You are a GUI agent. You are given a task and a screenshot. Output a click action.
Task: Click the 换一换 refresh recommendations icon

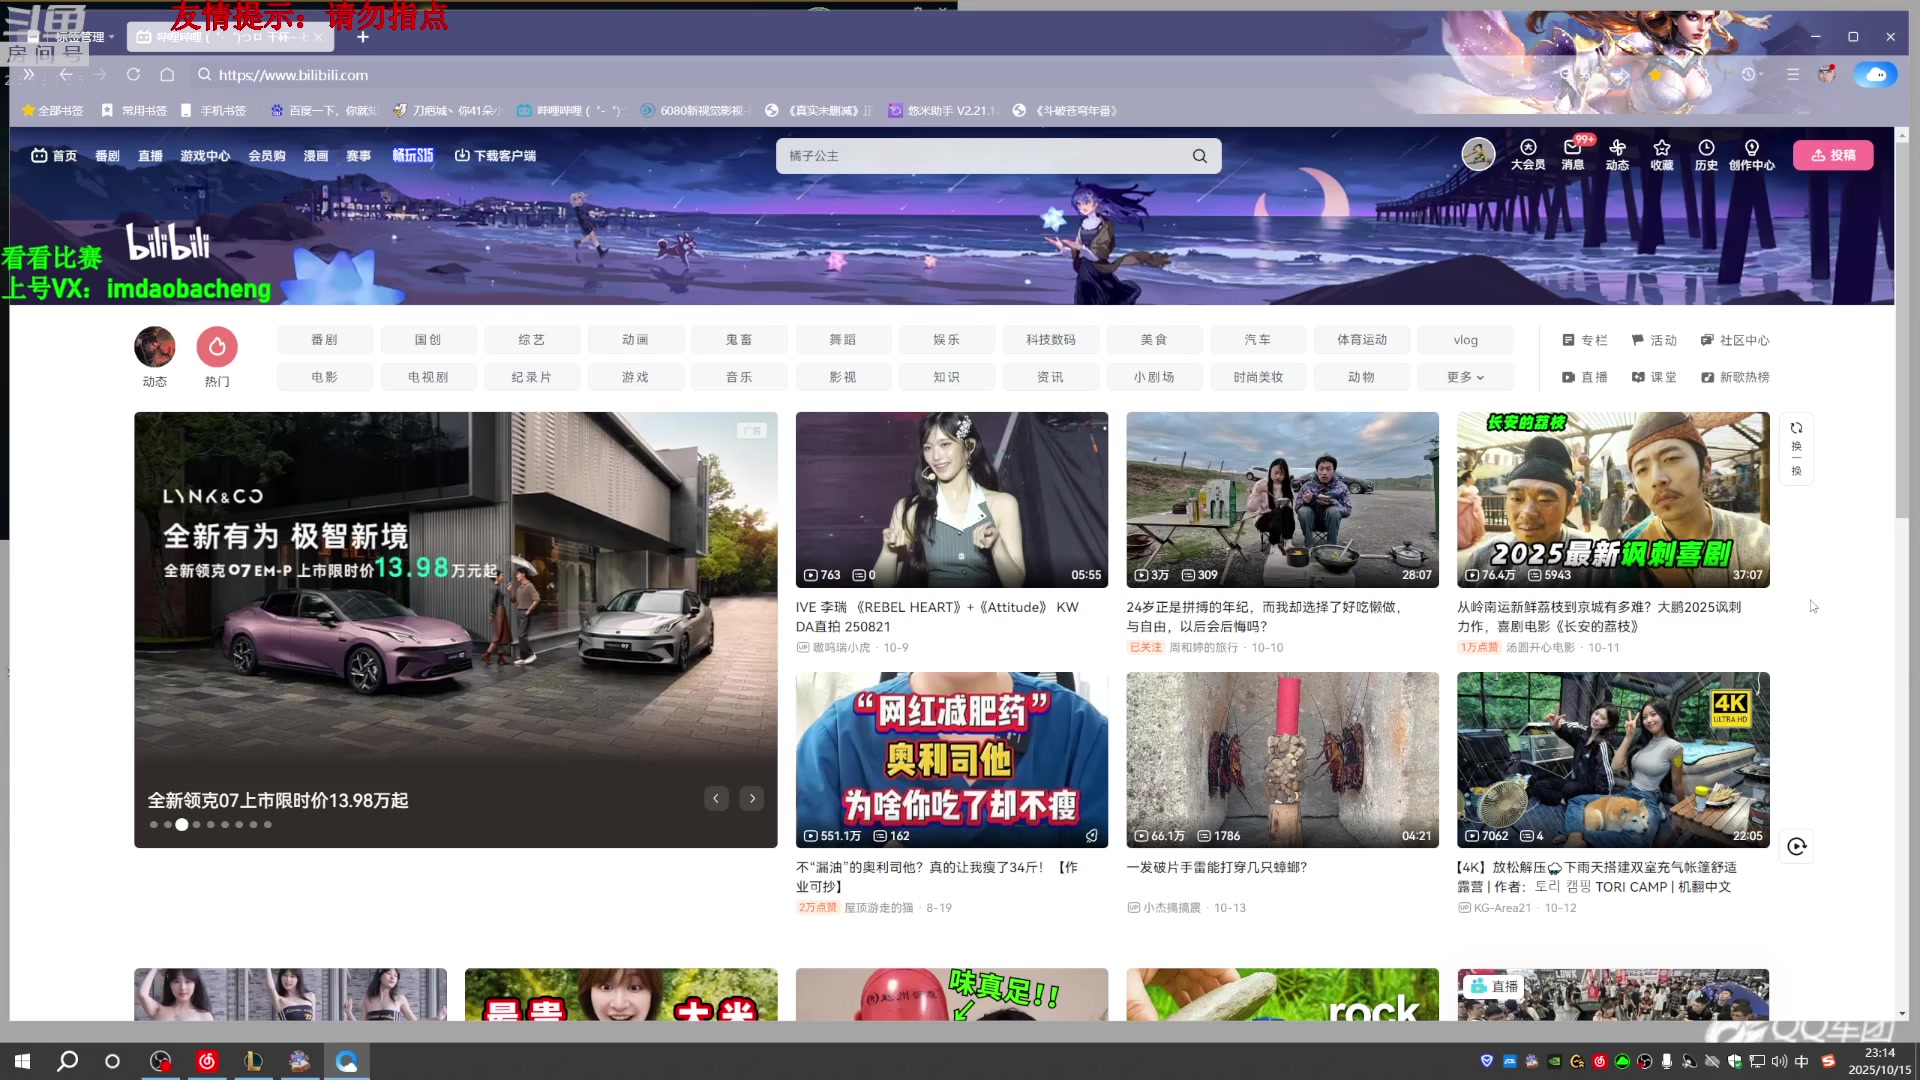[x=1796, y=447]
